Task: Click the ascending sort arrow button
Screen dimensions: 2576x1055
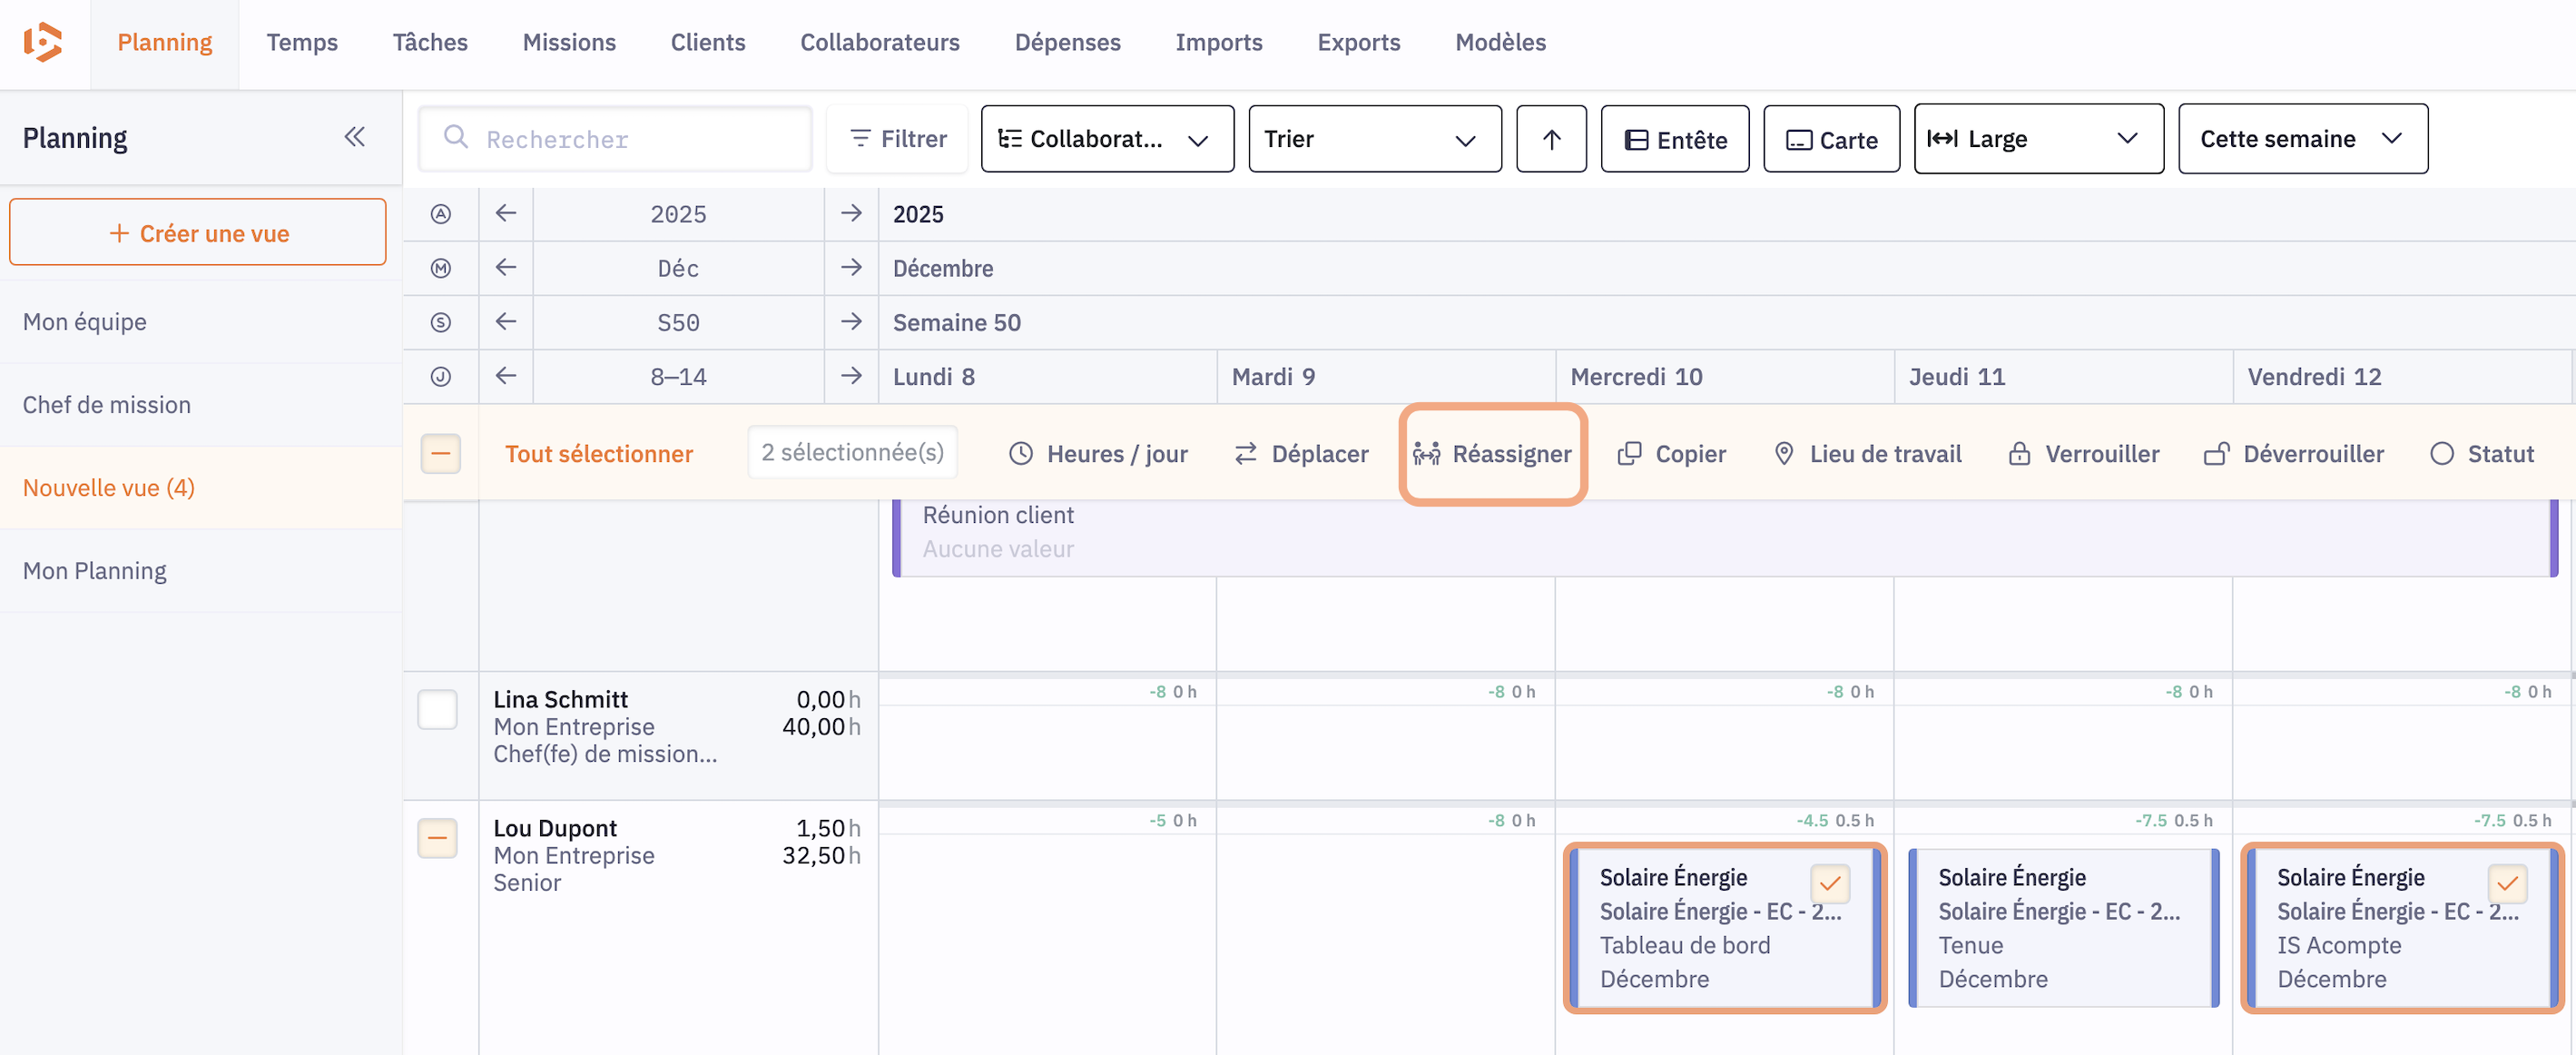Action: 1550,139
